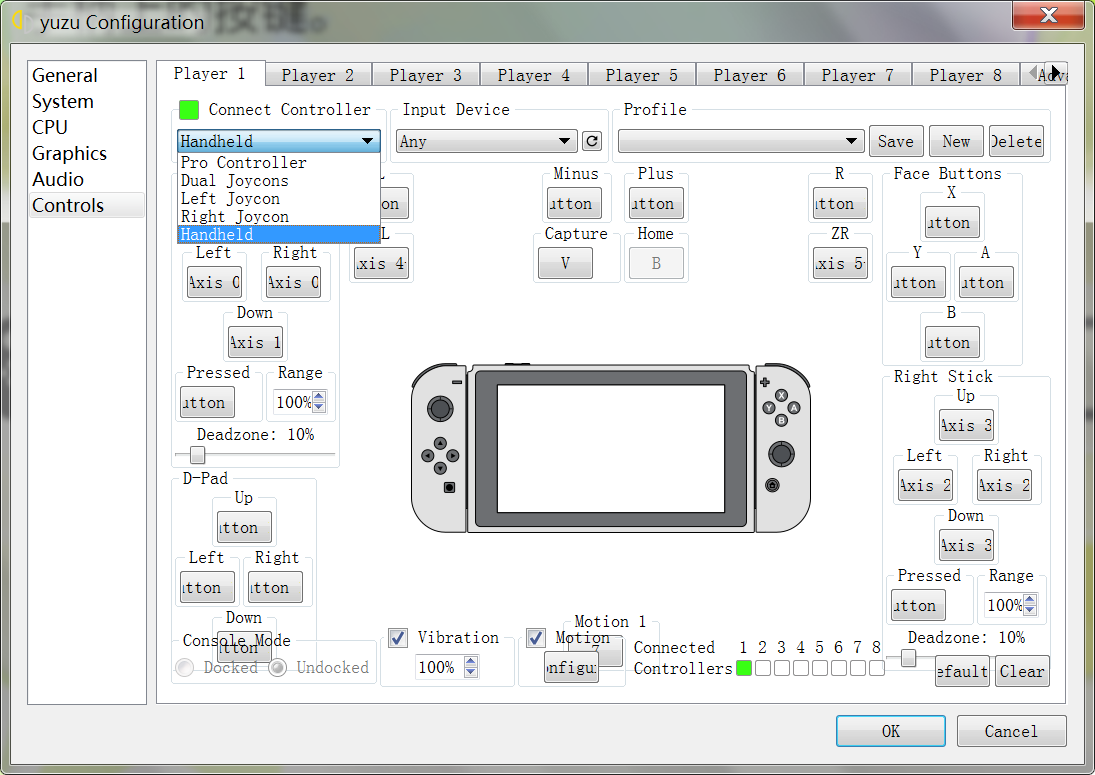The height and width of the screenshot is (775, 1095).
Task: Switch to the Player 3 tab
Action: (x=426, y=75)
